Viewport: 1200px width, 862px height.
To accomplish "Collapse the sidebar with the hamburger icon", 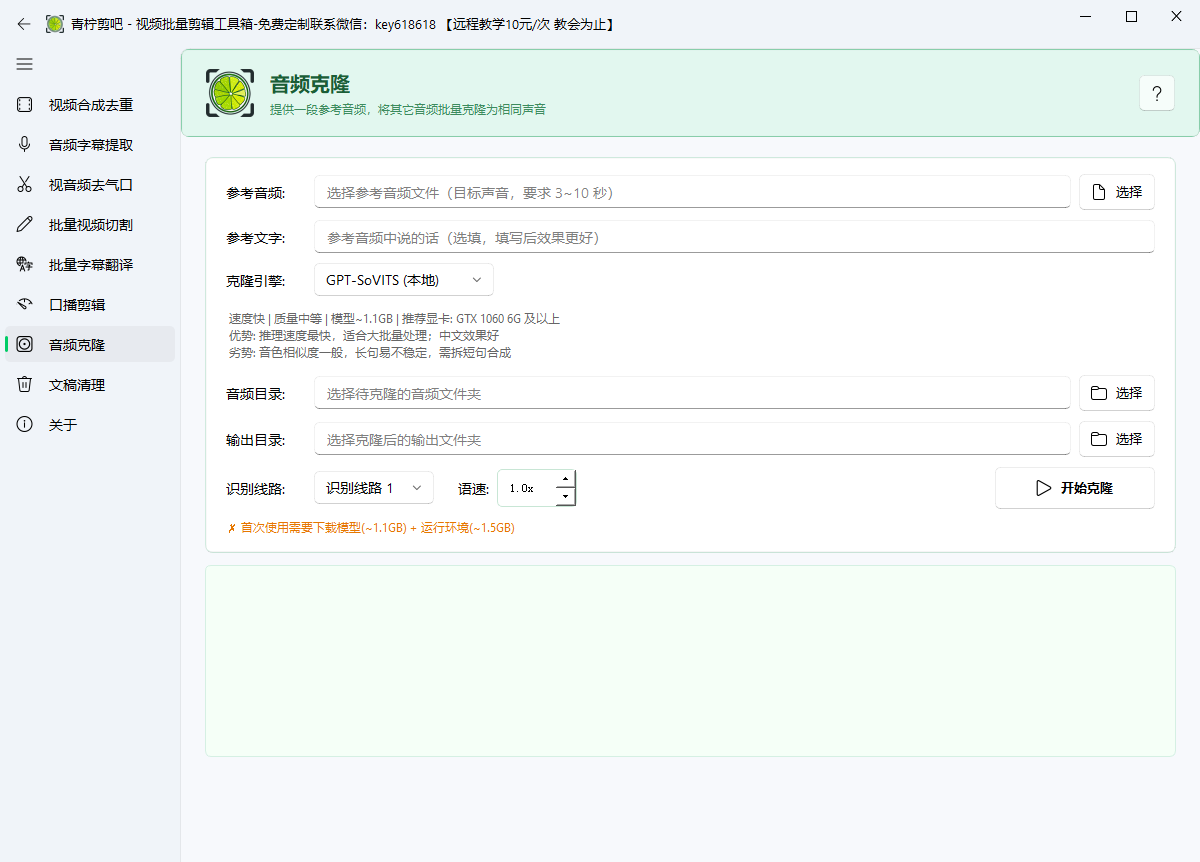I will point(24,64).
